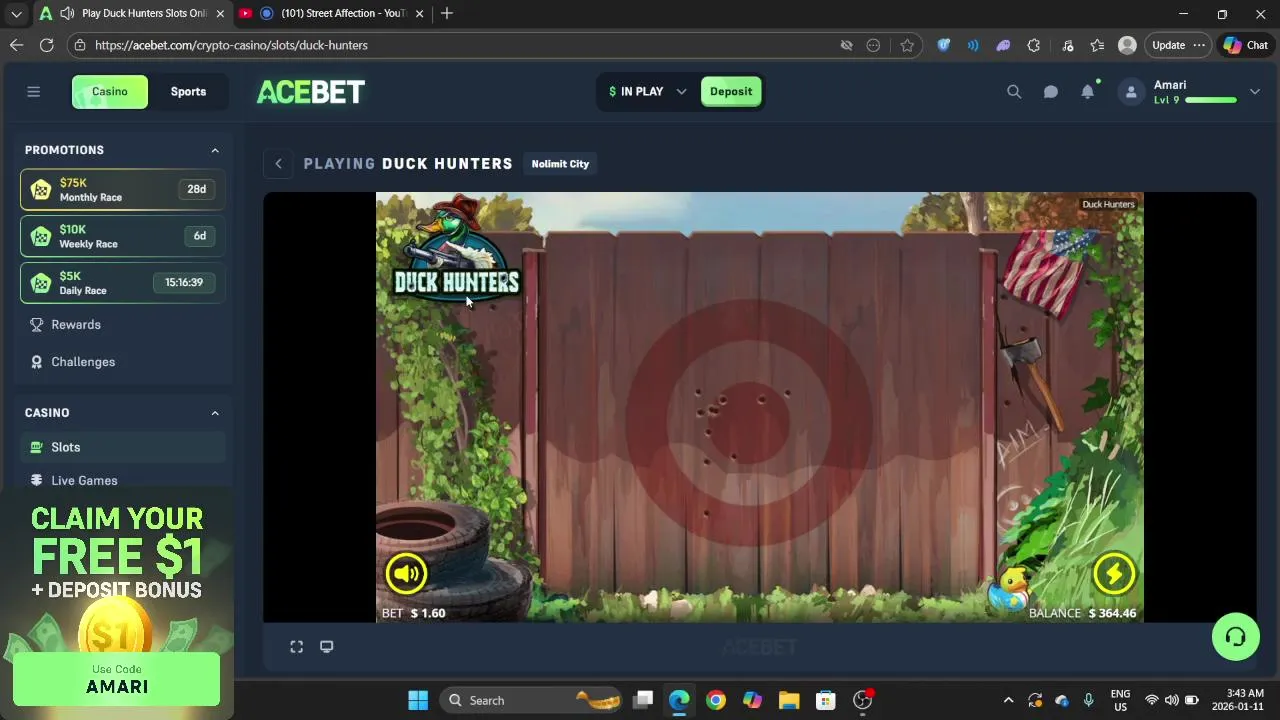Collapse the CASINO section
The width and height of the screenshot is (1280, 720).
coord(215,413)
